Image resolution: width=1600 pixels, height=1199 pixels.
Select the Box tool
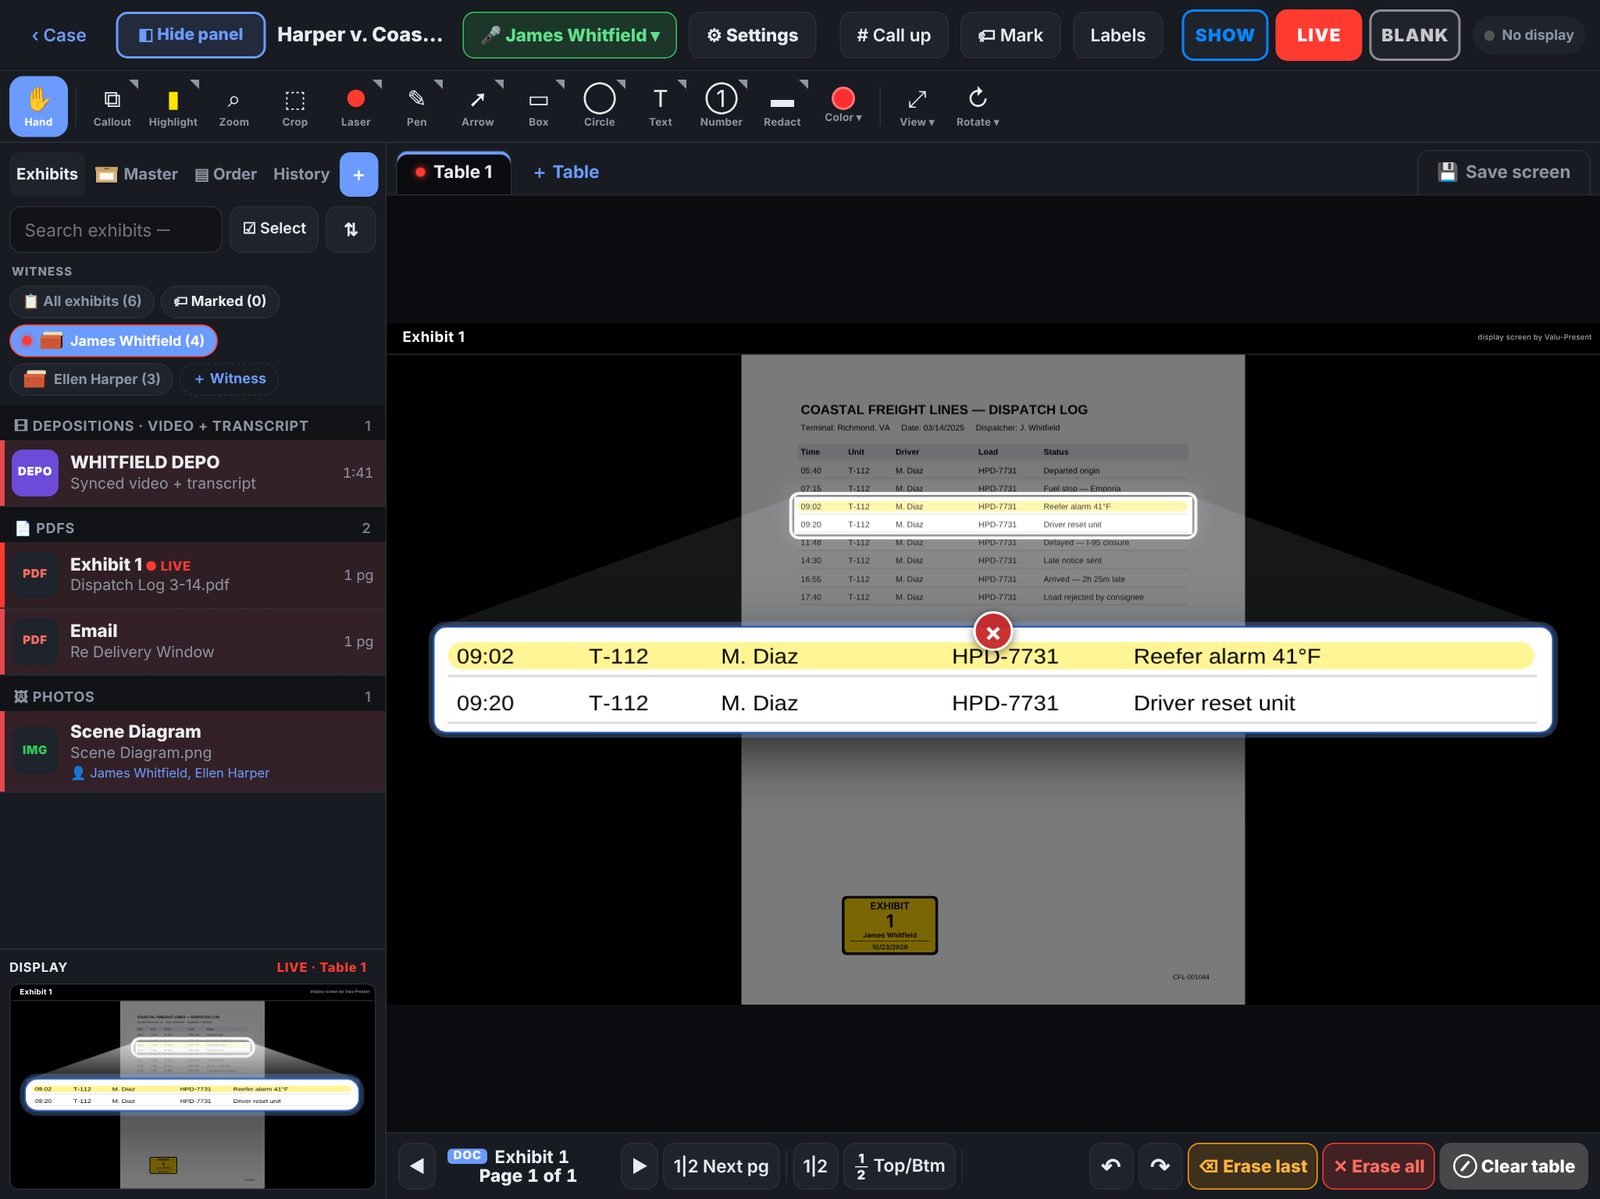pos(539,106)
